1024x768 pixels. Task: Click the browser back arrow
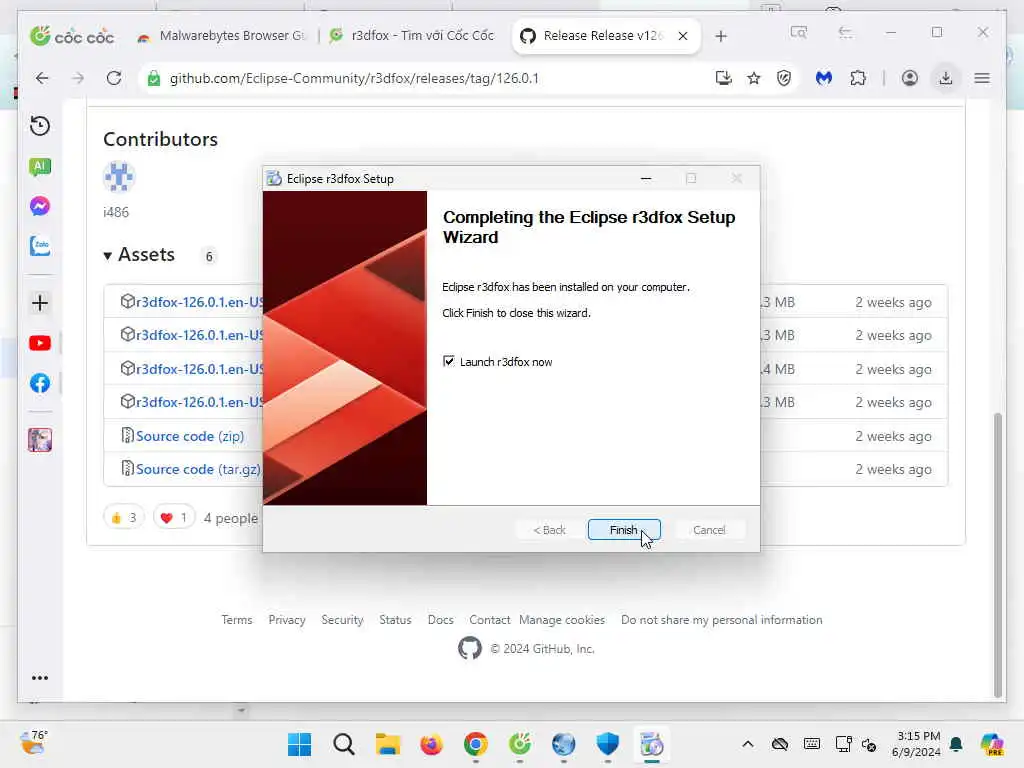tap(42, 78)
